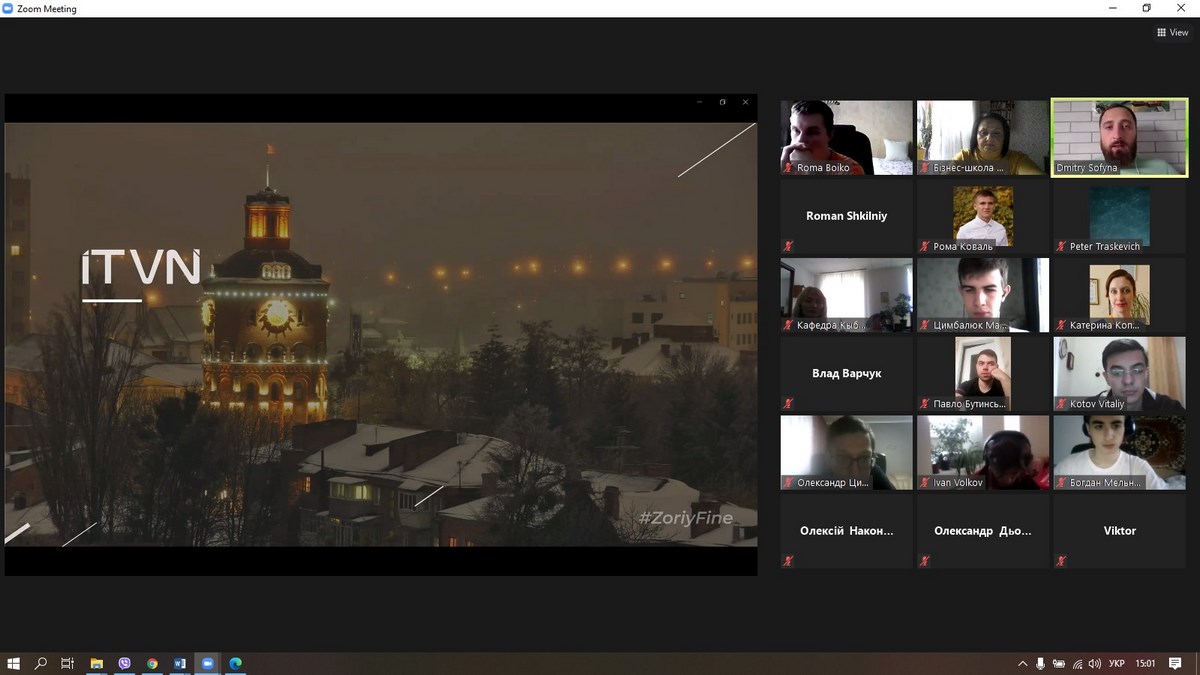This screenshot has width=1200, height=675.
Task: Switch to Microsoft Word in taskbar
Action: pos(180,663)
